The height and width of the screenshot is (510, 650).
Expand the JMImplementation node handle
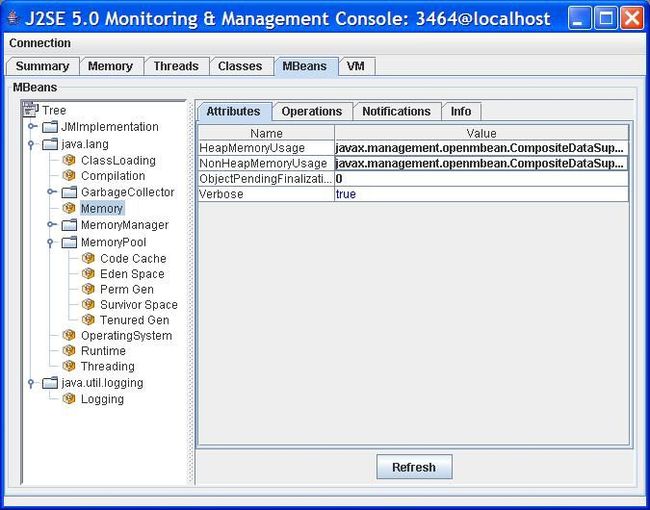[x=32, y=126]
